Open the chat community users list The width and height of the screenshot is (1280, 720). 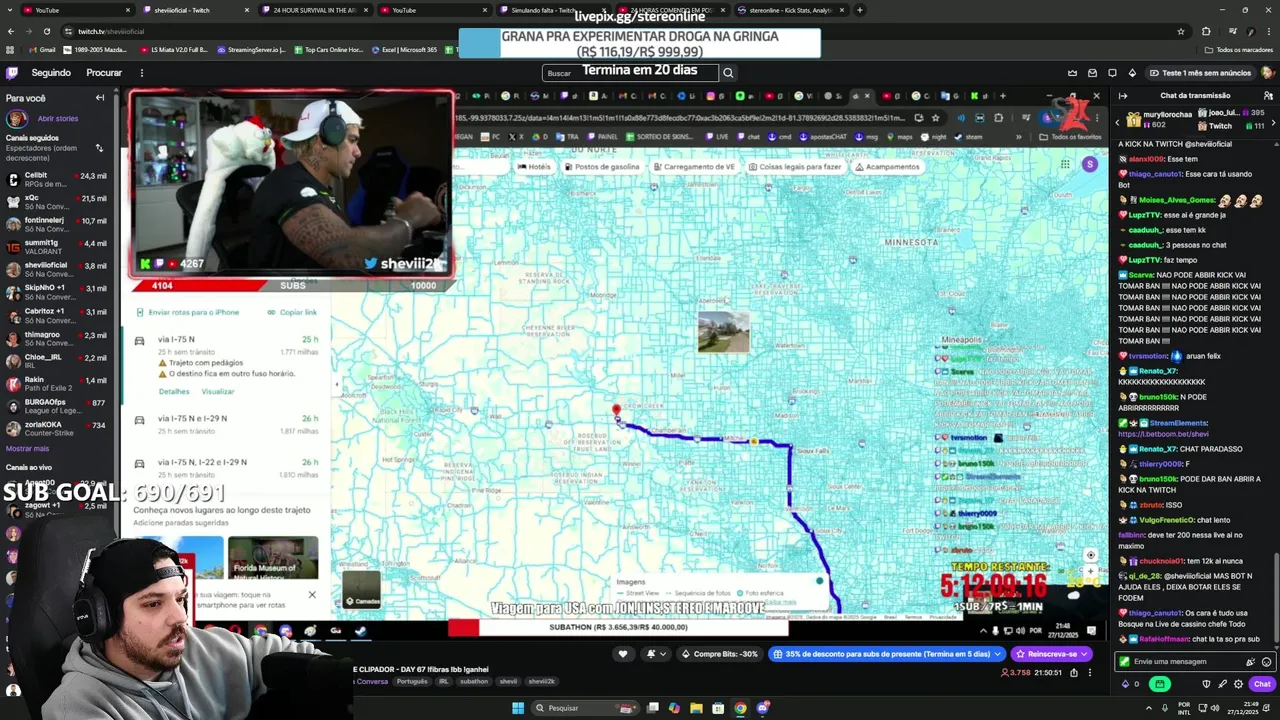click(x=1268, y=96)
